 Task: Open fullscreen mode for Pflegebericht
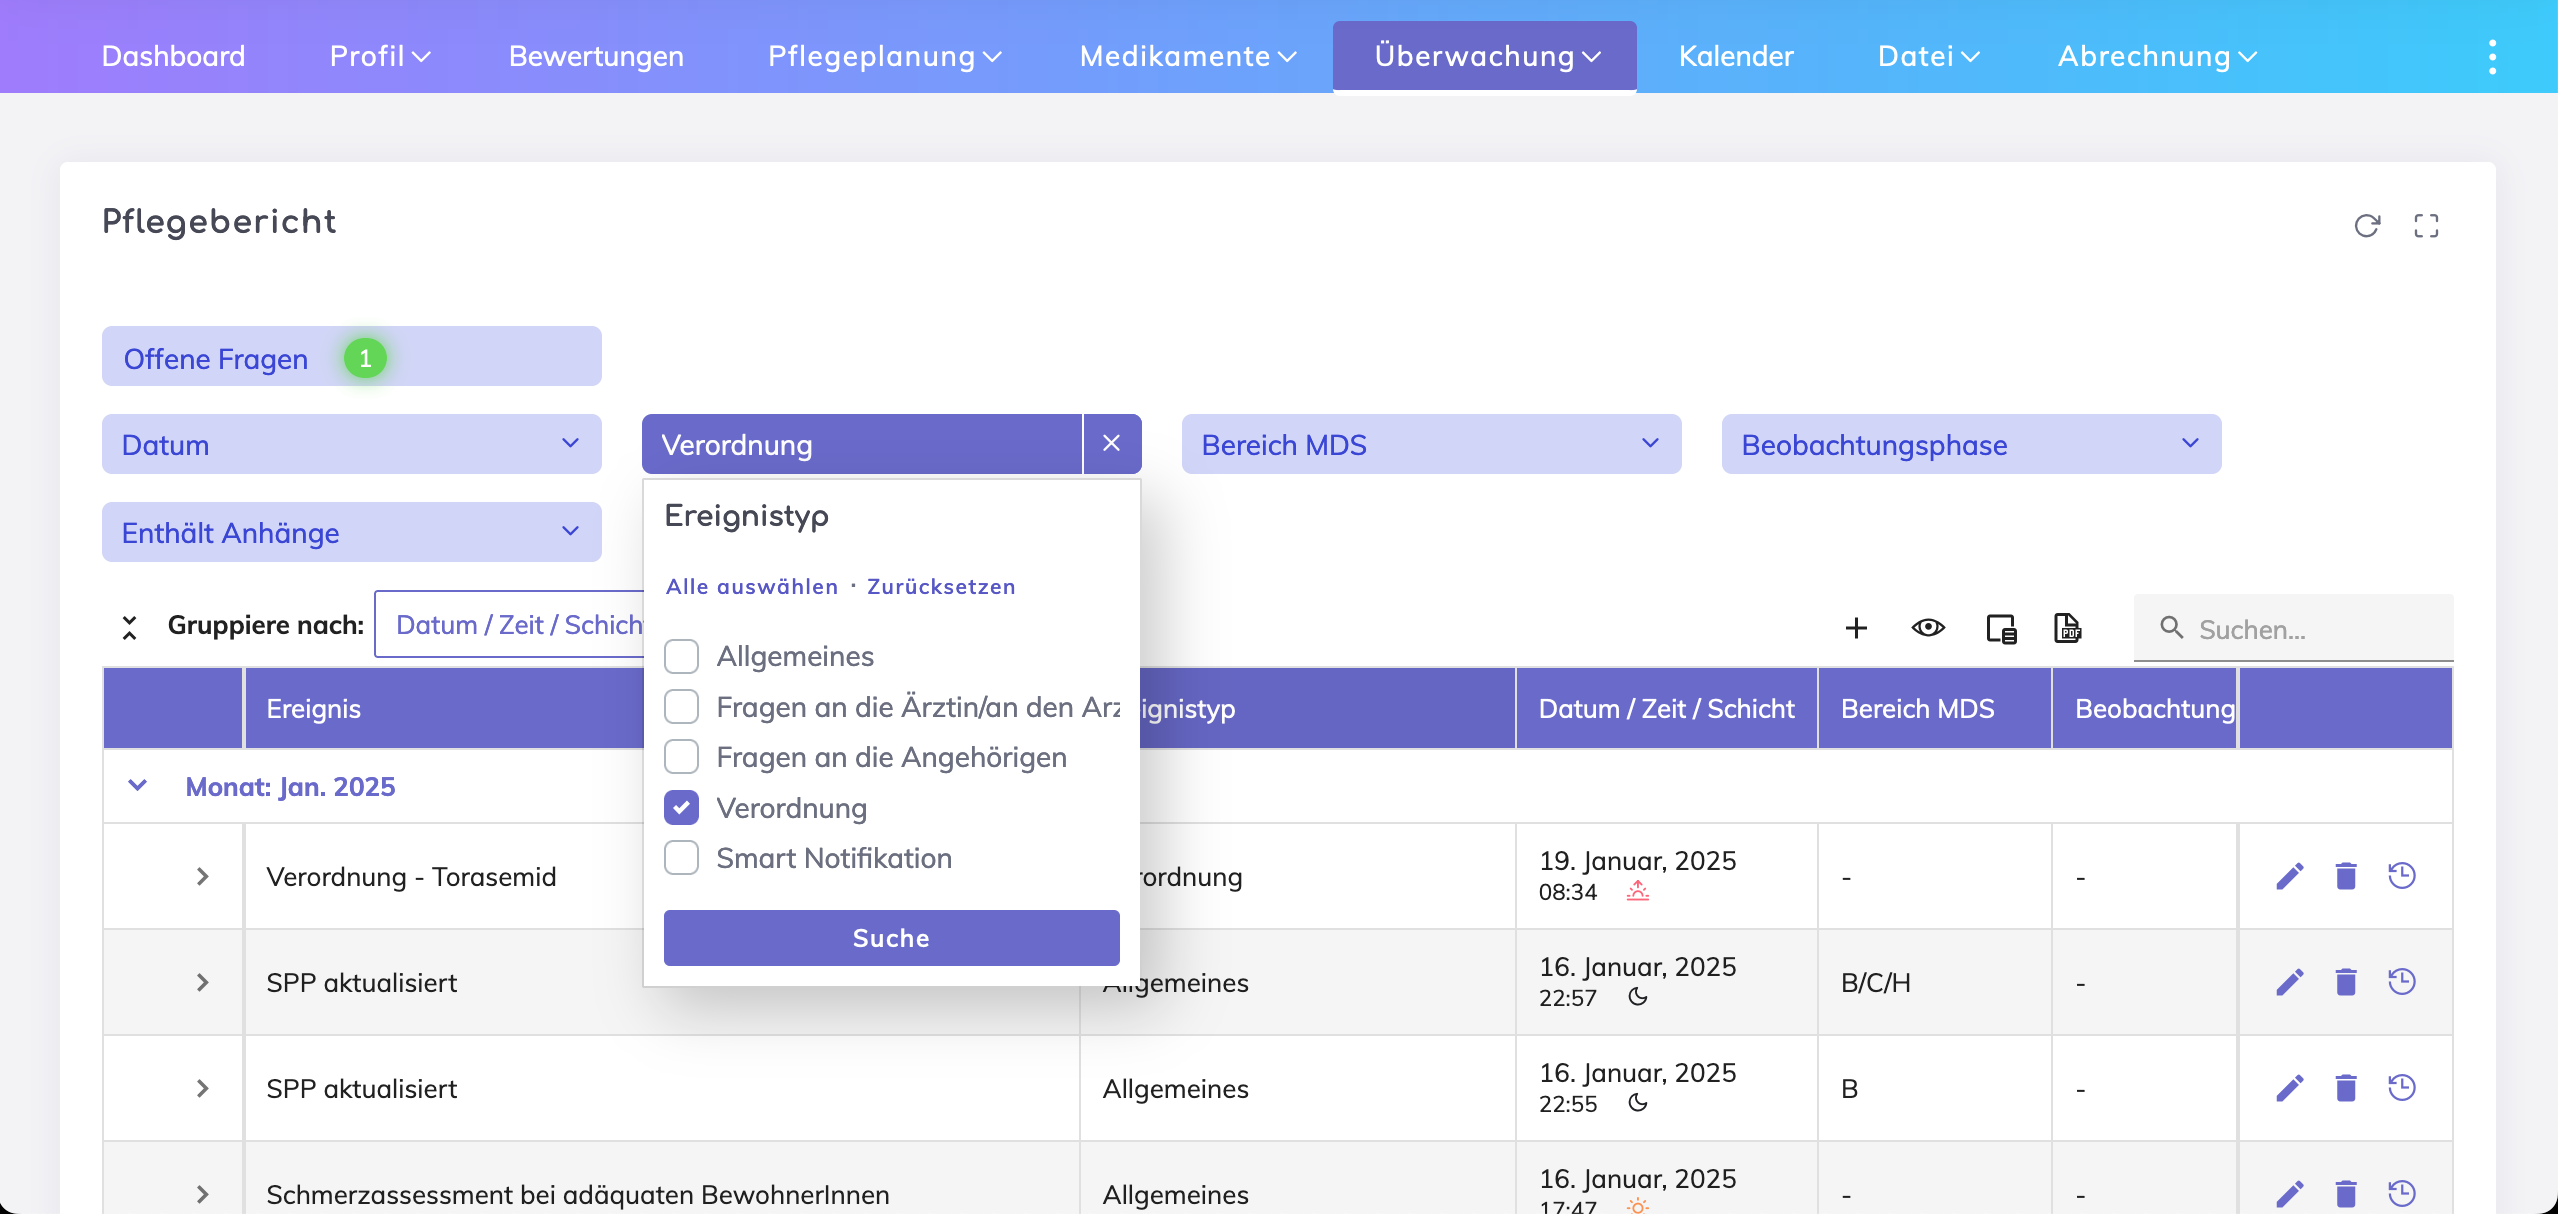[2425, 226]
